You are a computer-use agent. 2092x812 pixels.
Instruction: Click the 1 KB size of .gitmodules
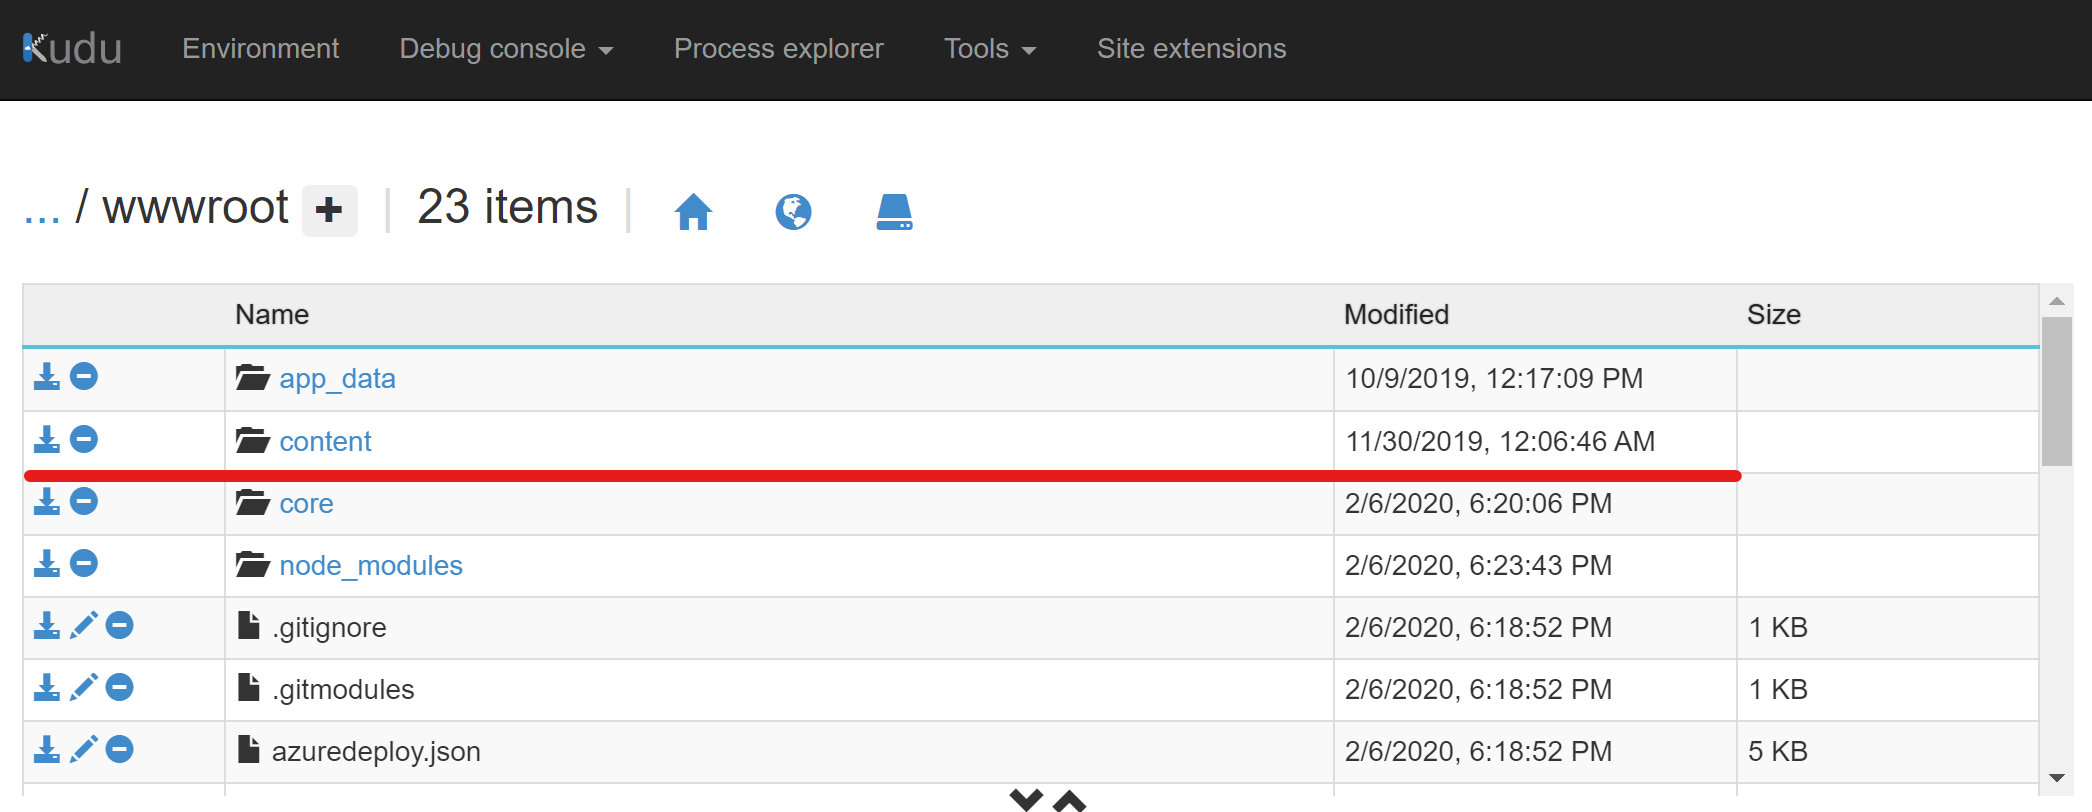[1778, 690]
